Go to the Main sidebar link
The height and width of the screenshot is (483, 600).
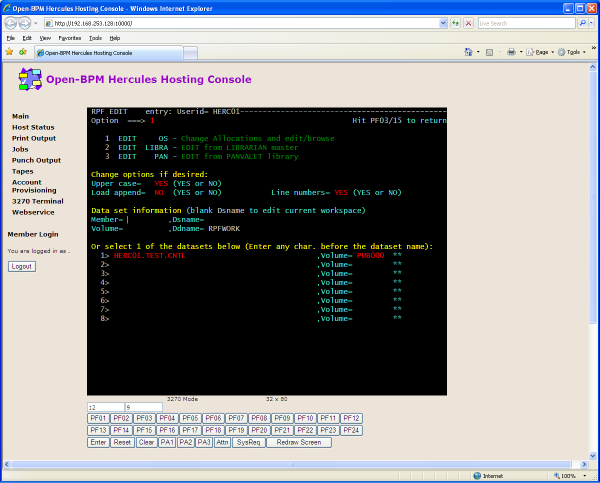(20, 116)
